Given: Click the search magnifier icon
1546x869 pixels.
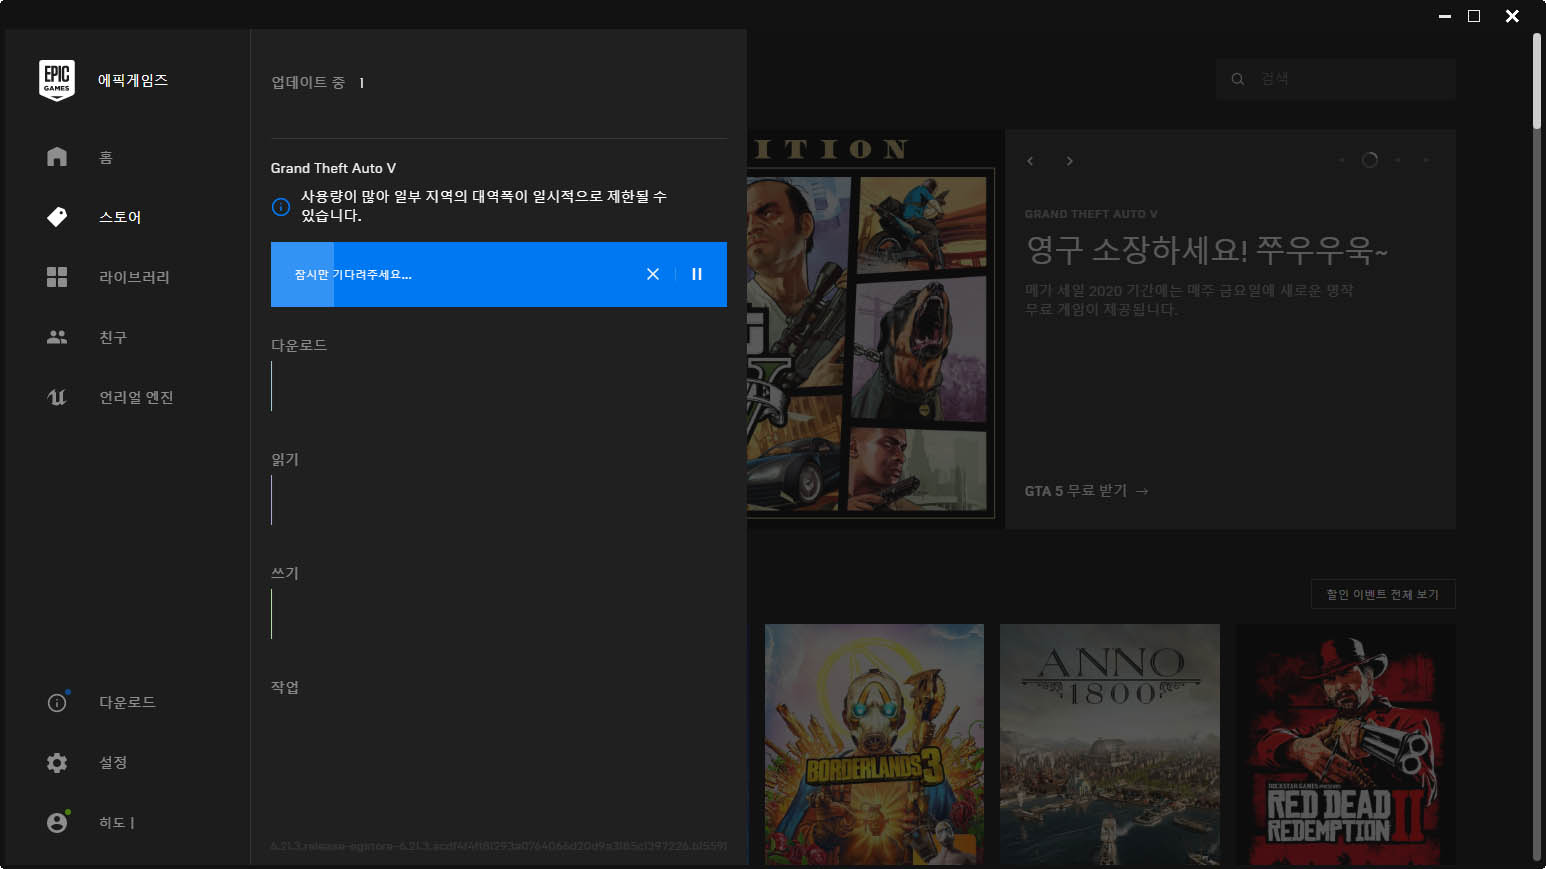Looking at the screenshot, I should (1238, 79).
